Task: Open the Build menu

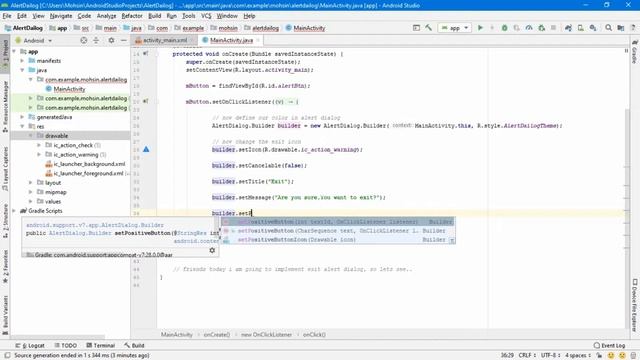Action: pos(154,16)
